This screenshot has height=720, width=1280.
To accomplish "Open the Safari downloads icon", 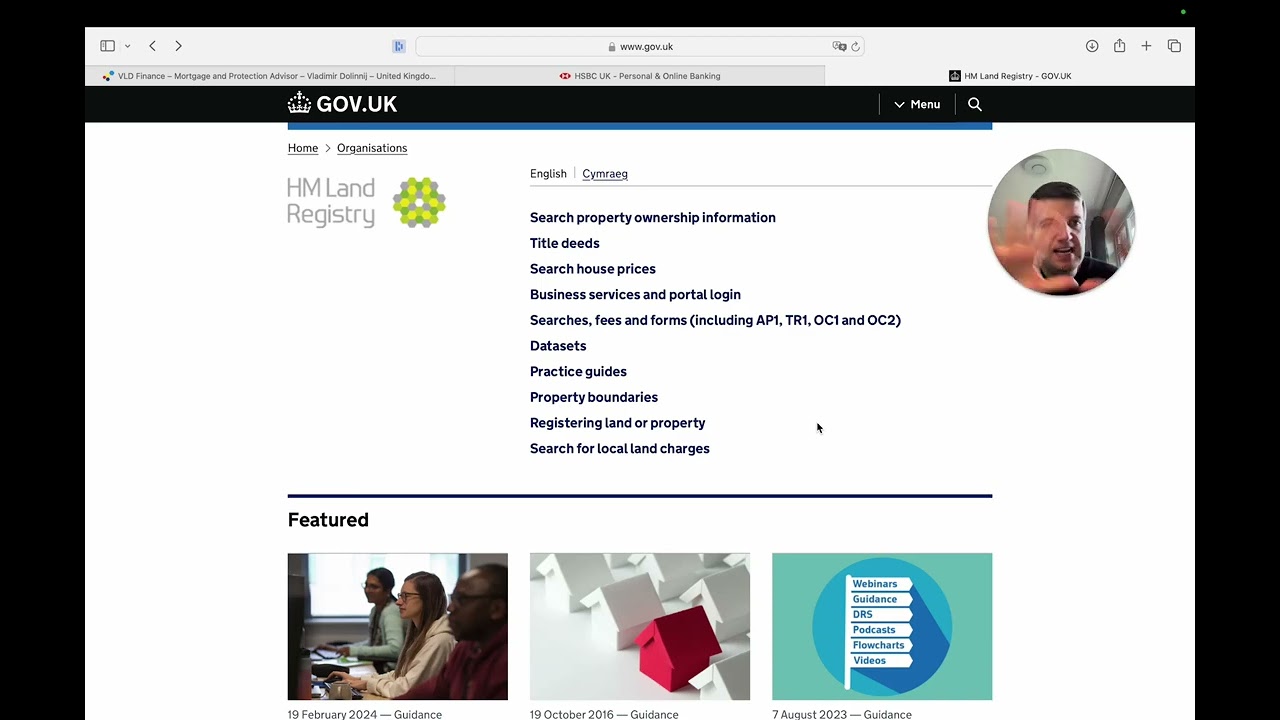I will click(1092, 46).
